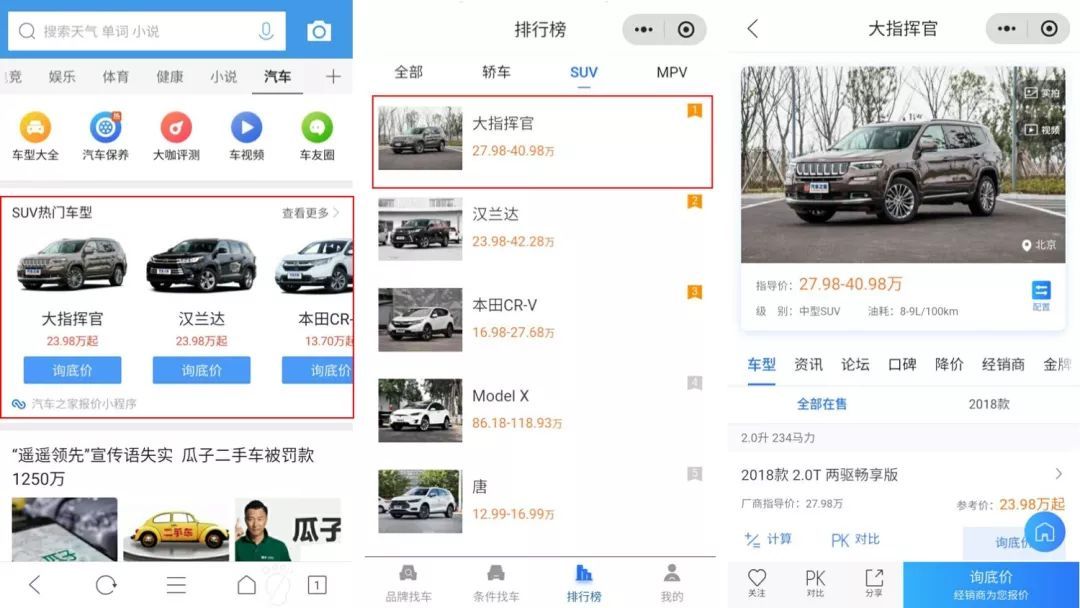Open 条件找车 bottom tab
This screenshot has width=1080, height=608.
(496, 583)
